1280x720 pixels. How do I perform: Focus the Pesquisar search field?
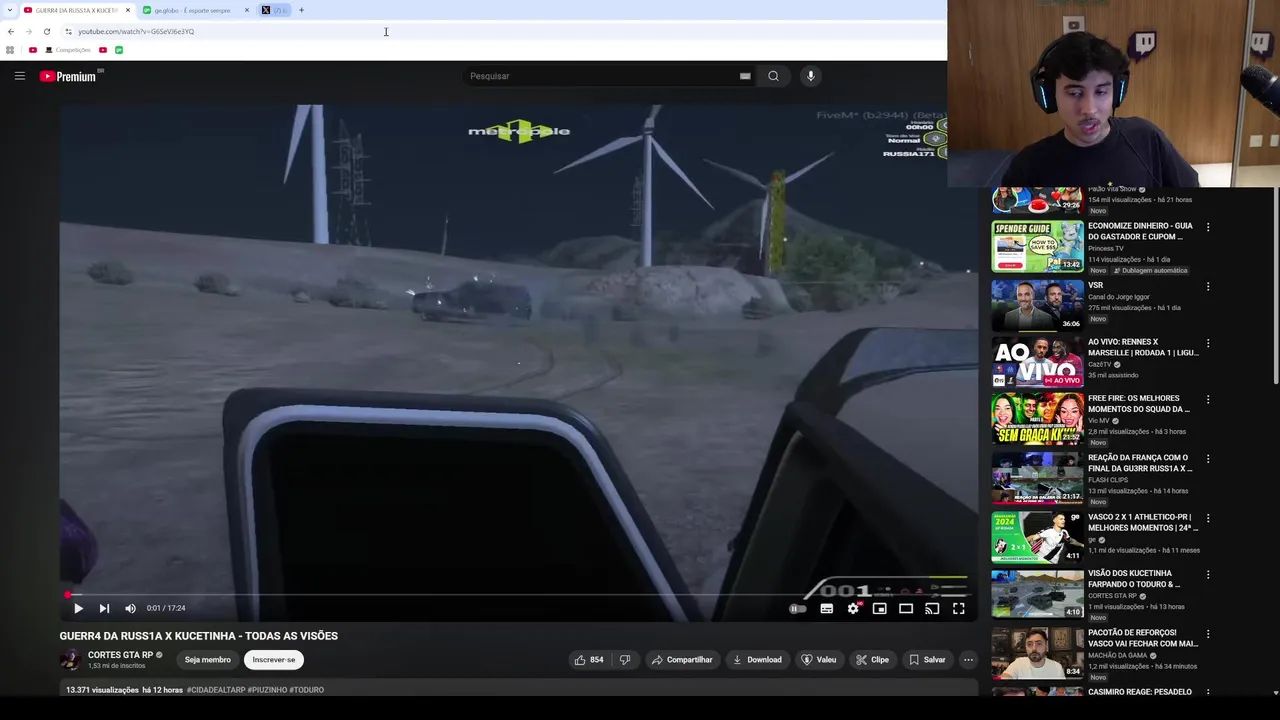pyautogui.click(x=600, y=76)
